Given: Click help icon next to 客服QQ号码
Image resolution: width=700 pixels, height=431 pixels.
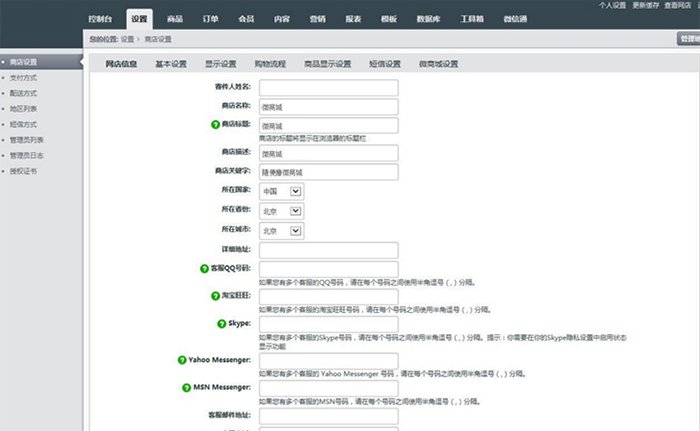Looking at the screenshot, I should point(205,269).
